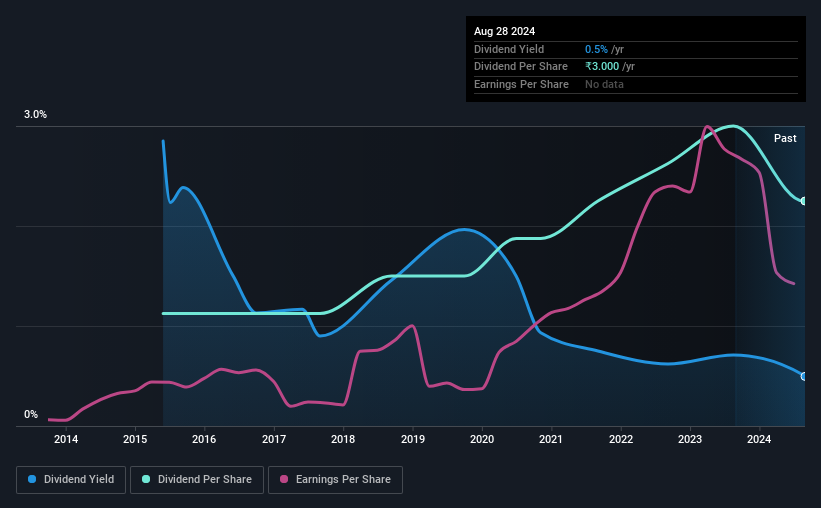The height and width of the screenshot is (508, 821).
Task: Click the 0% y-axis label
Action: click(x=31, y=414)
